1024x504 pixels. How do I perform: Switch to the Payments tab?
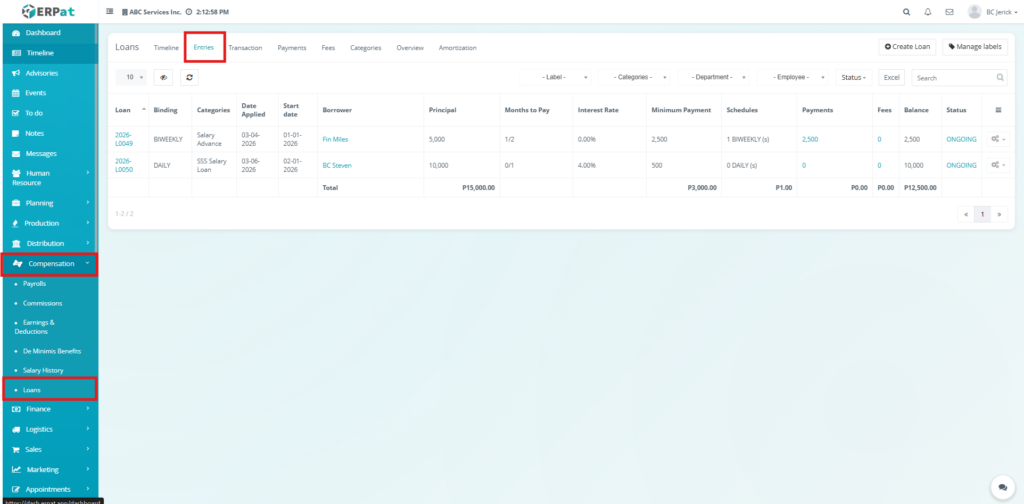coord(292,48)
